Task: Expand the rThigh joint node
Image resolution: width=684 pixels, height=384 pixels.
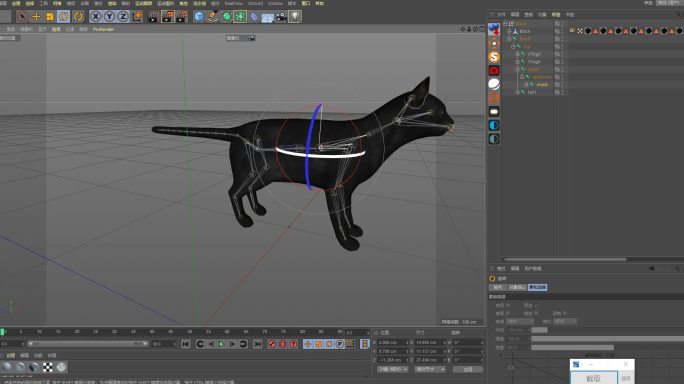Action: (517, 54)
